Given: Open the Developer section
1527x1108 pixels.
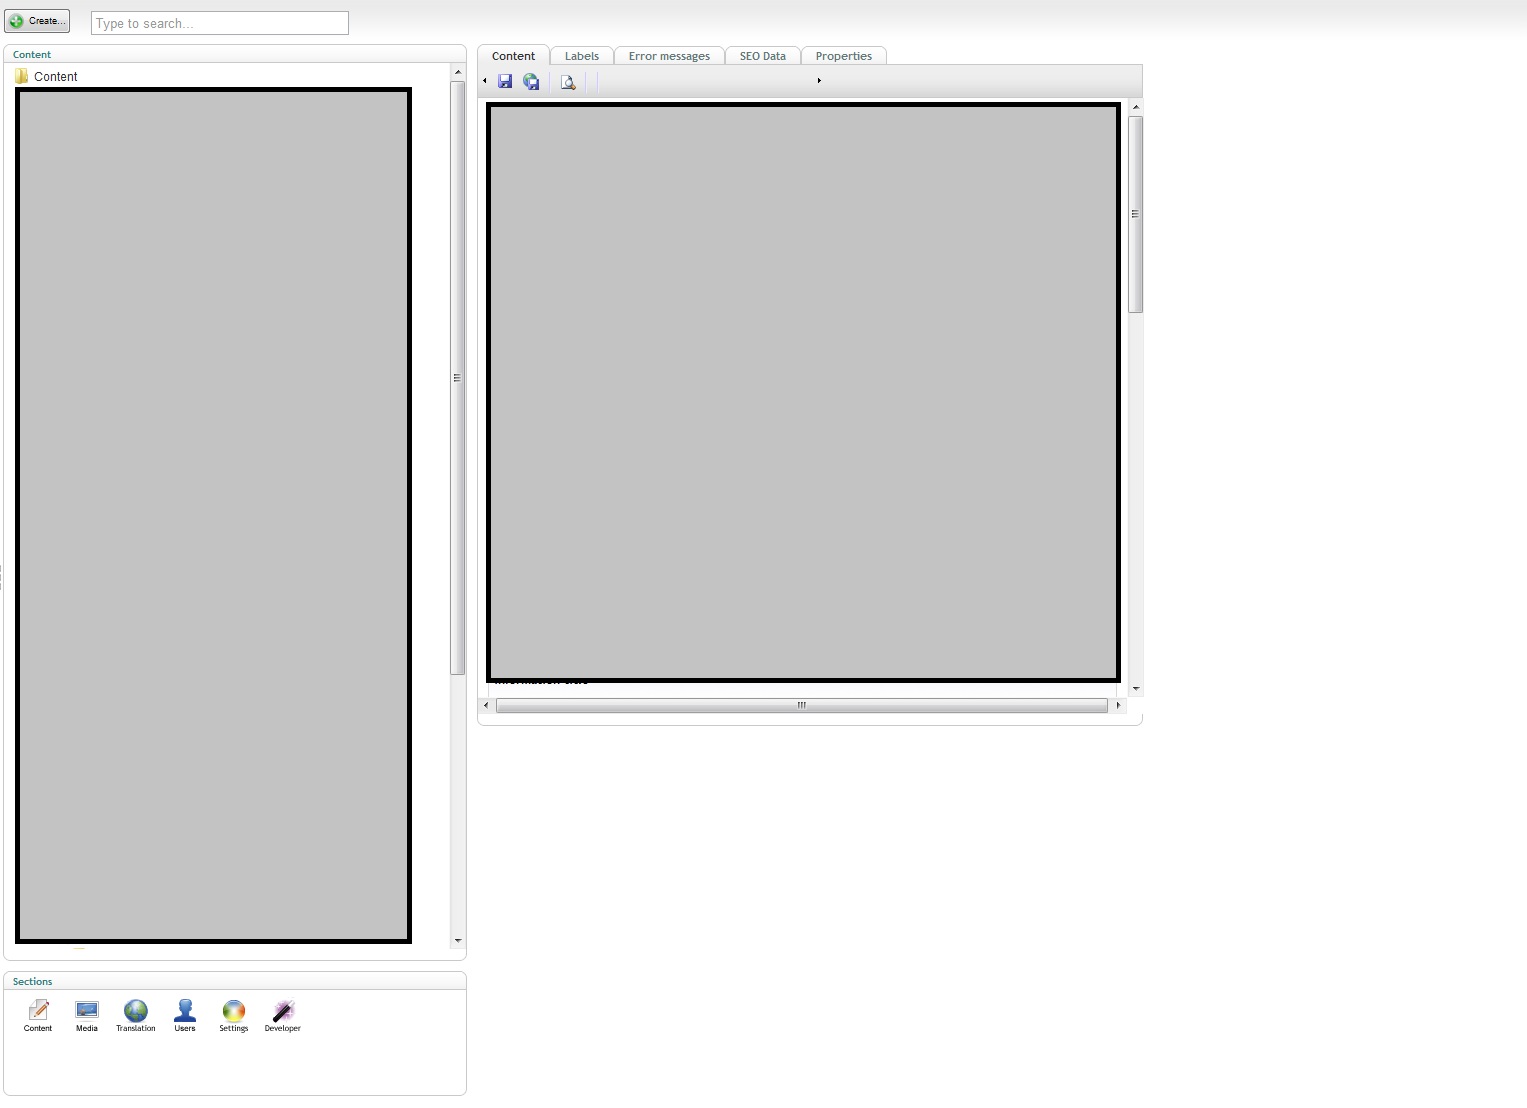Looking at the screenshot, I should (283, 1016).
